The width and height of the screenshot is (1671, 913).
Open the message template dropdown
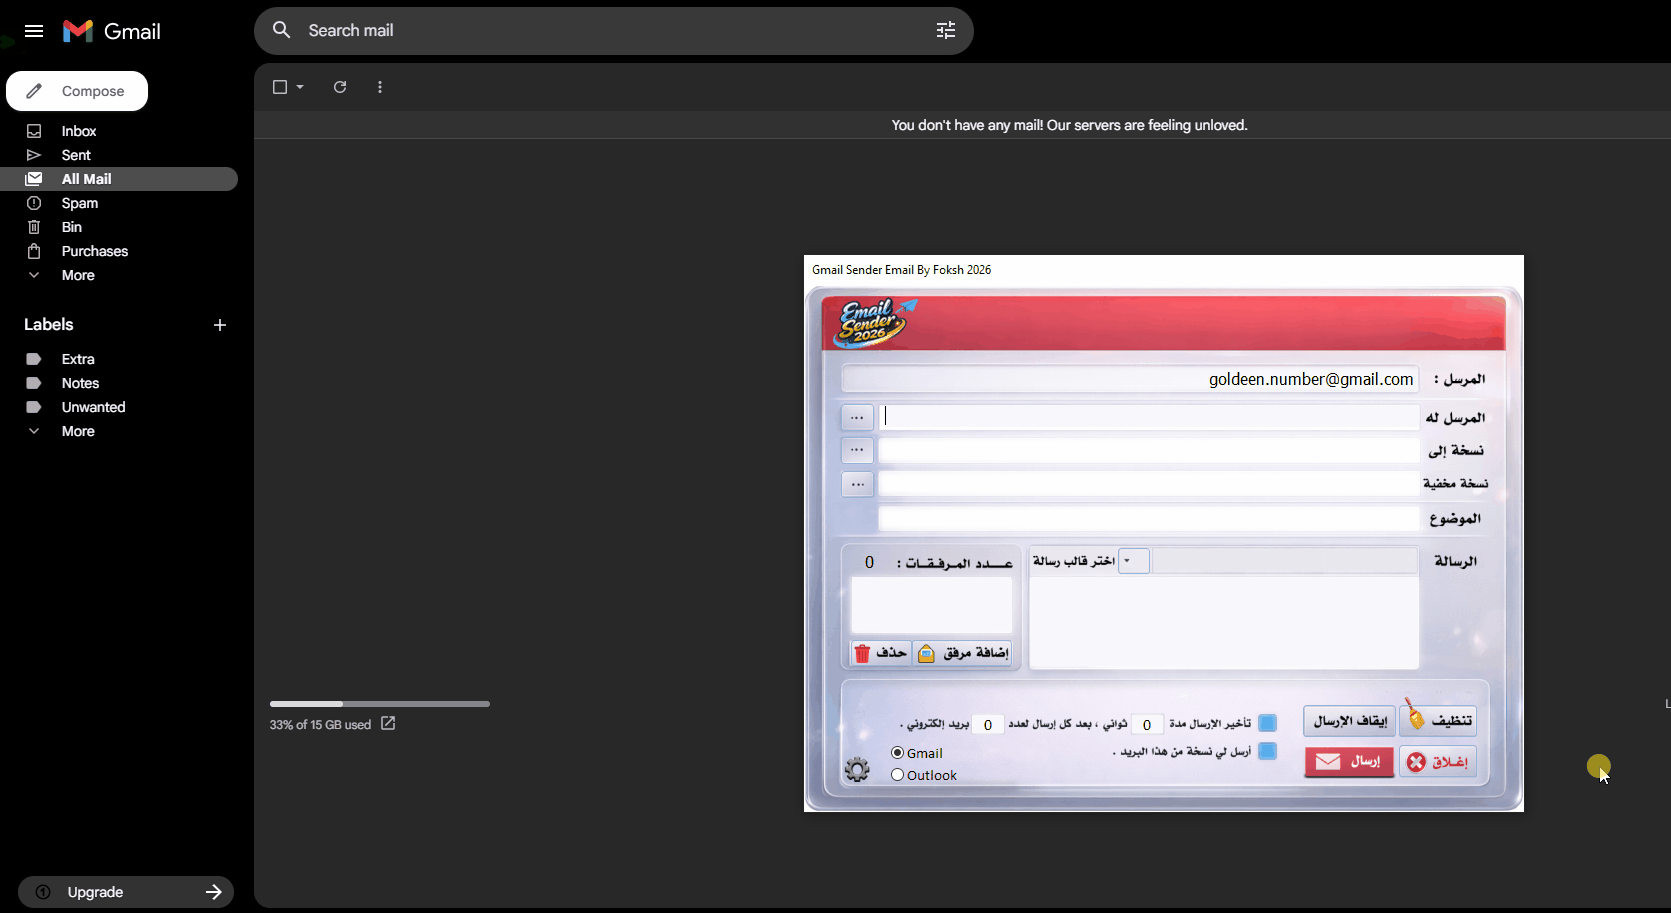click(x=1132, y=561)
